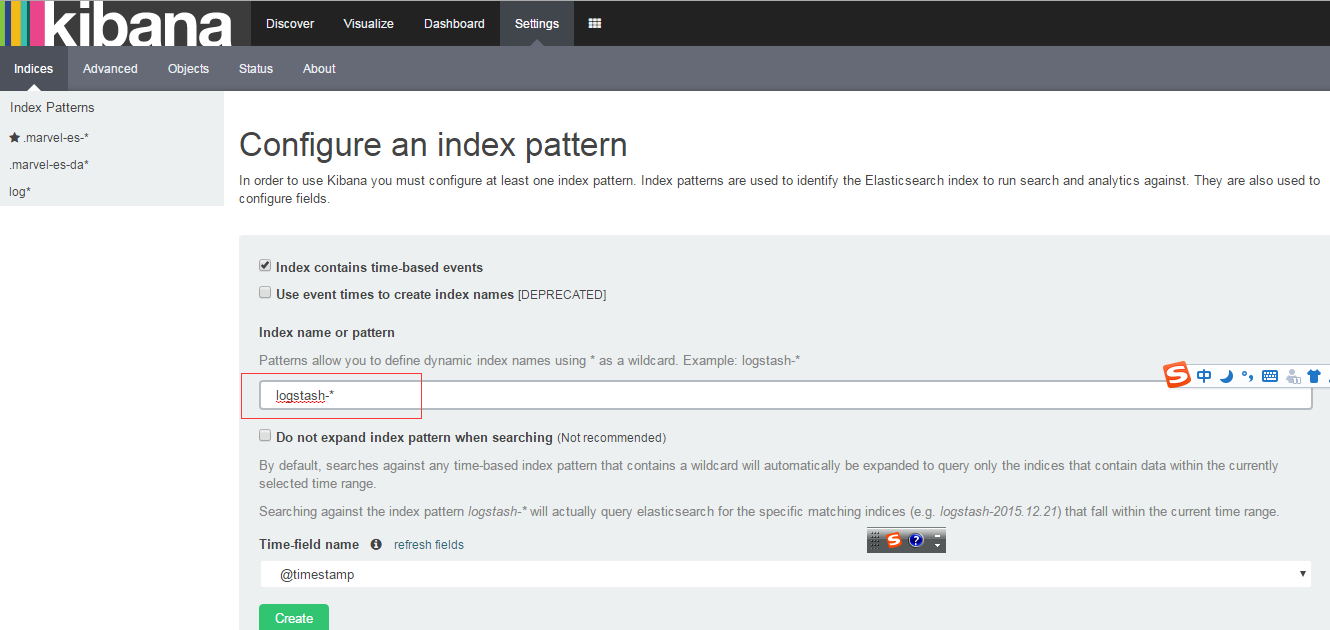Click the Sogou icon on the dark language bar
The height and width of the screenshot is (630, 1330).
894,540
